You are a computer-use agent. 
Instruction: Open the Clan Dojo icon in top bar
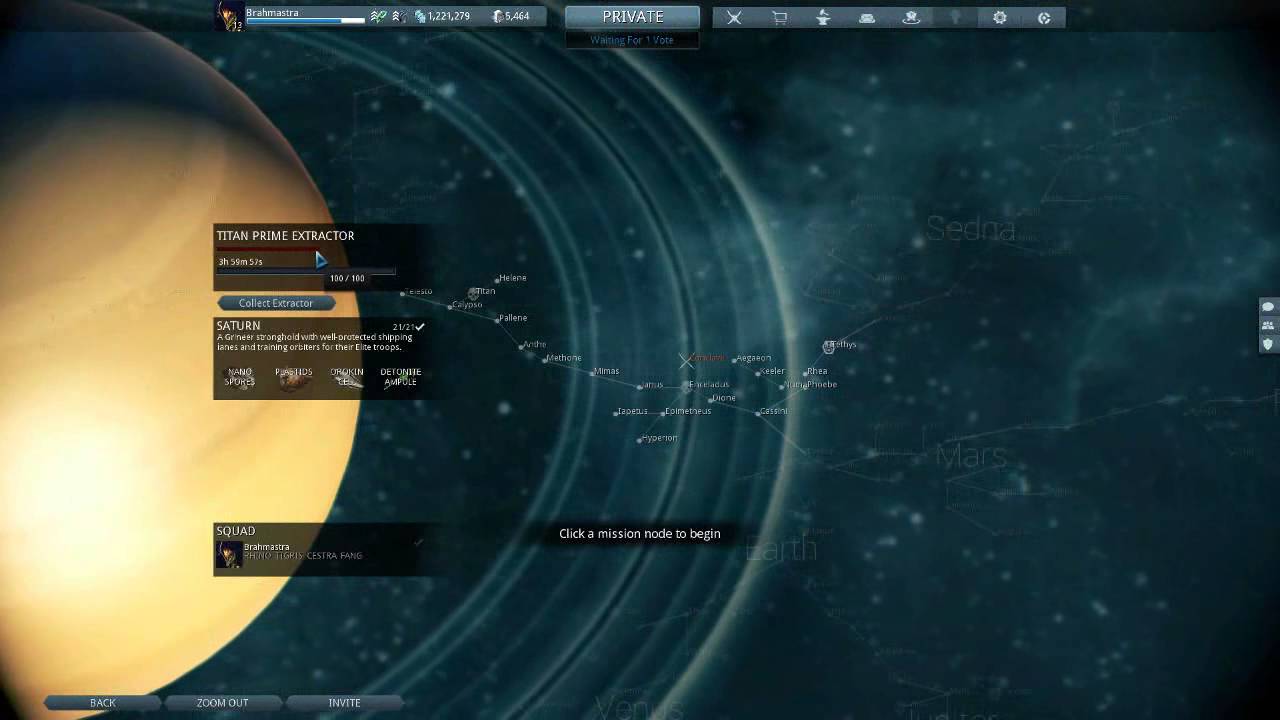(x=911, y=17)
